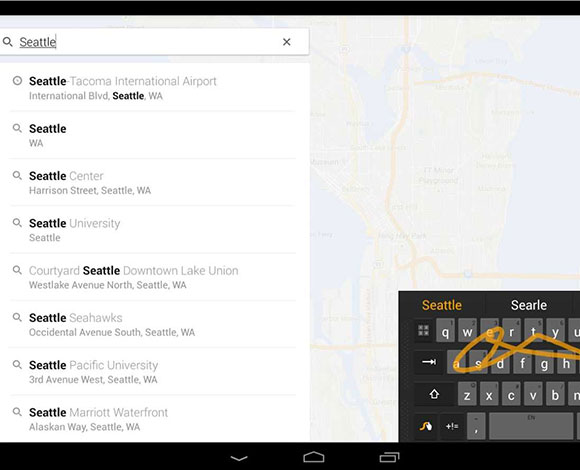Tap the tab key on the keyboard

click(429, 362)
